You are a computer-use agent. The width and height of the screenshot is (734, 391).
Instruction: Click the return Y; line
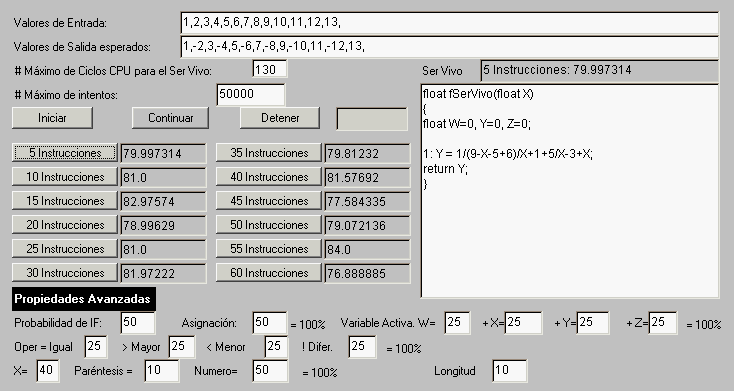tap(445, 169)
